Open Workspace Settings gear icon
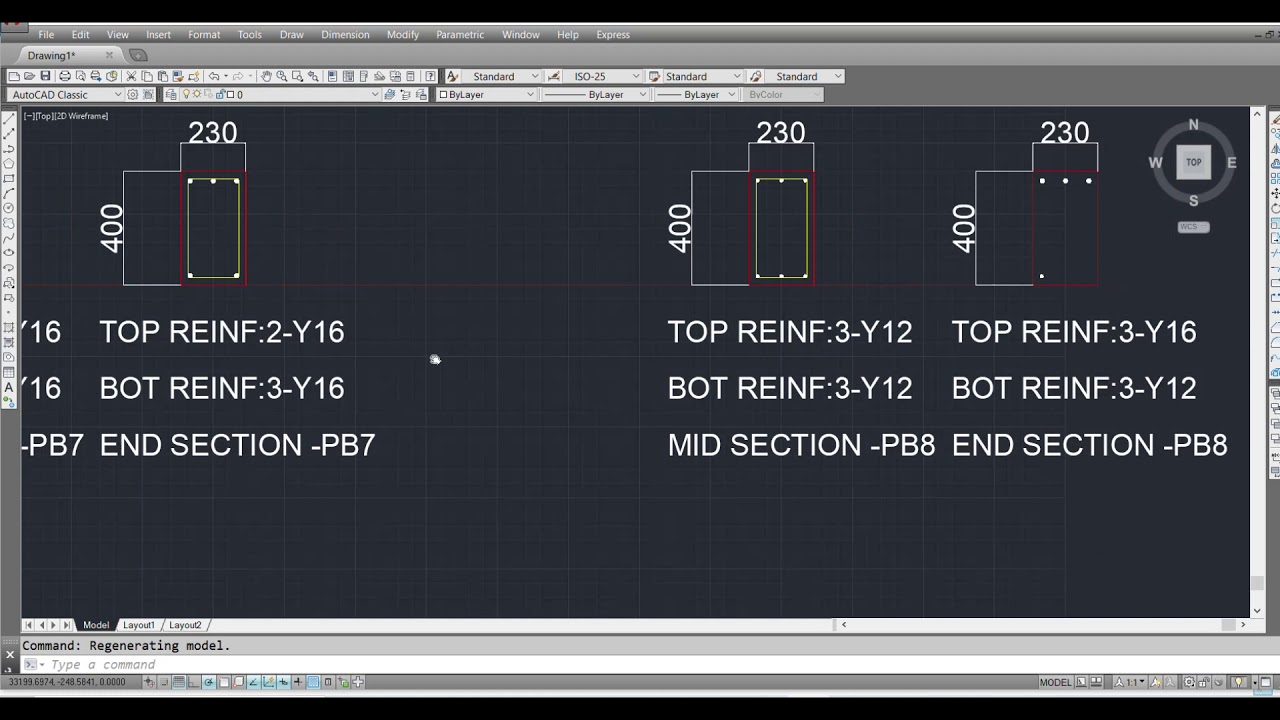 [x=132, y=94]
